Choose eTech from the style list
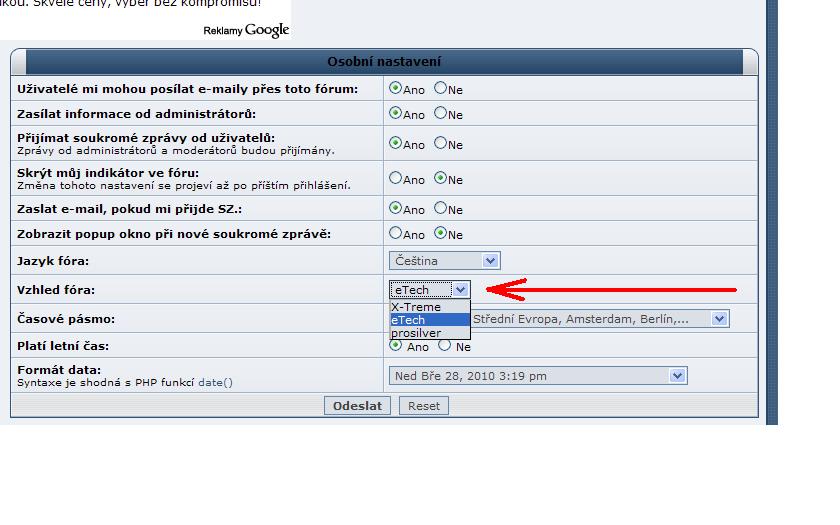The width and height of the screenshot is (840, 525). coord(410,320)
